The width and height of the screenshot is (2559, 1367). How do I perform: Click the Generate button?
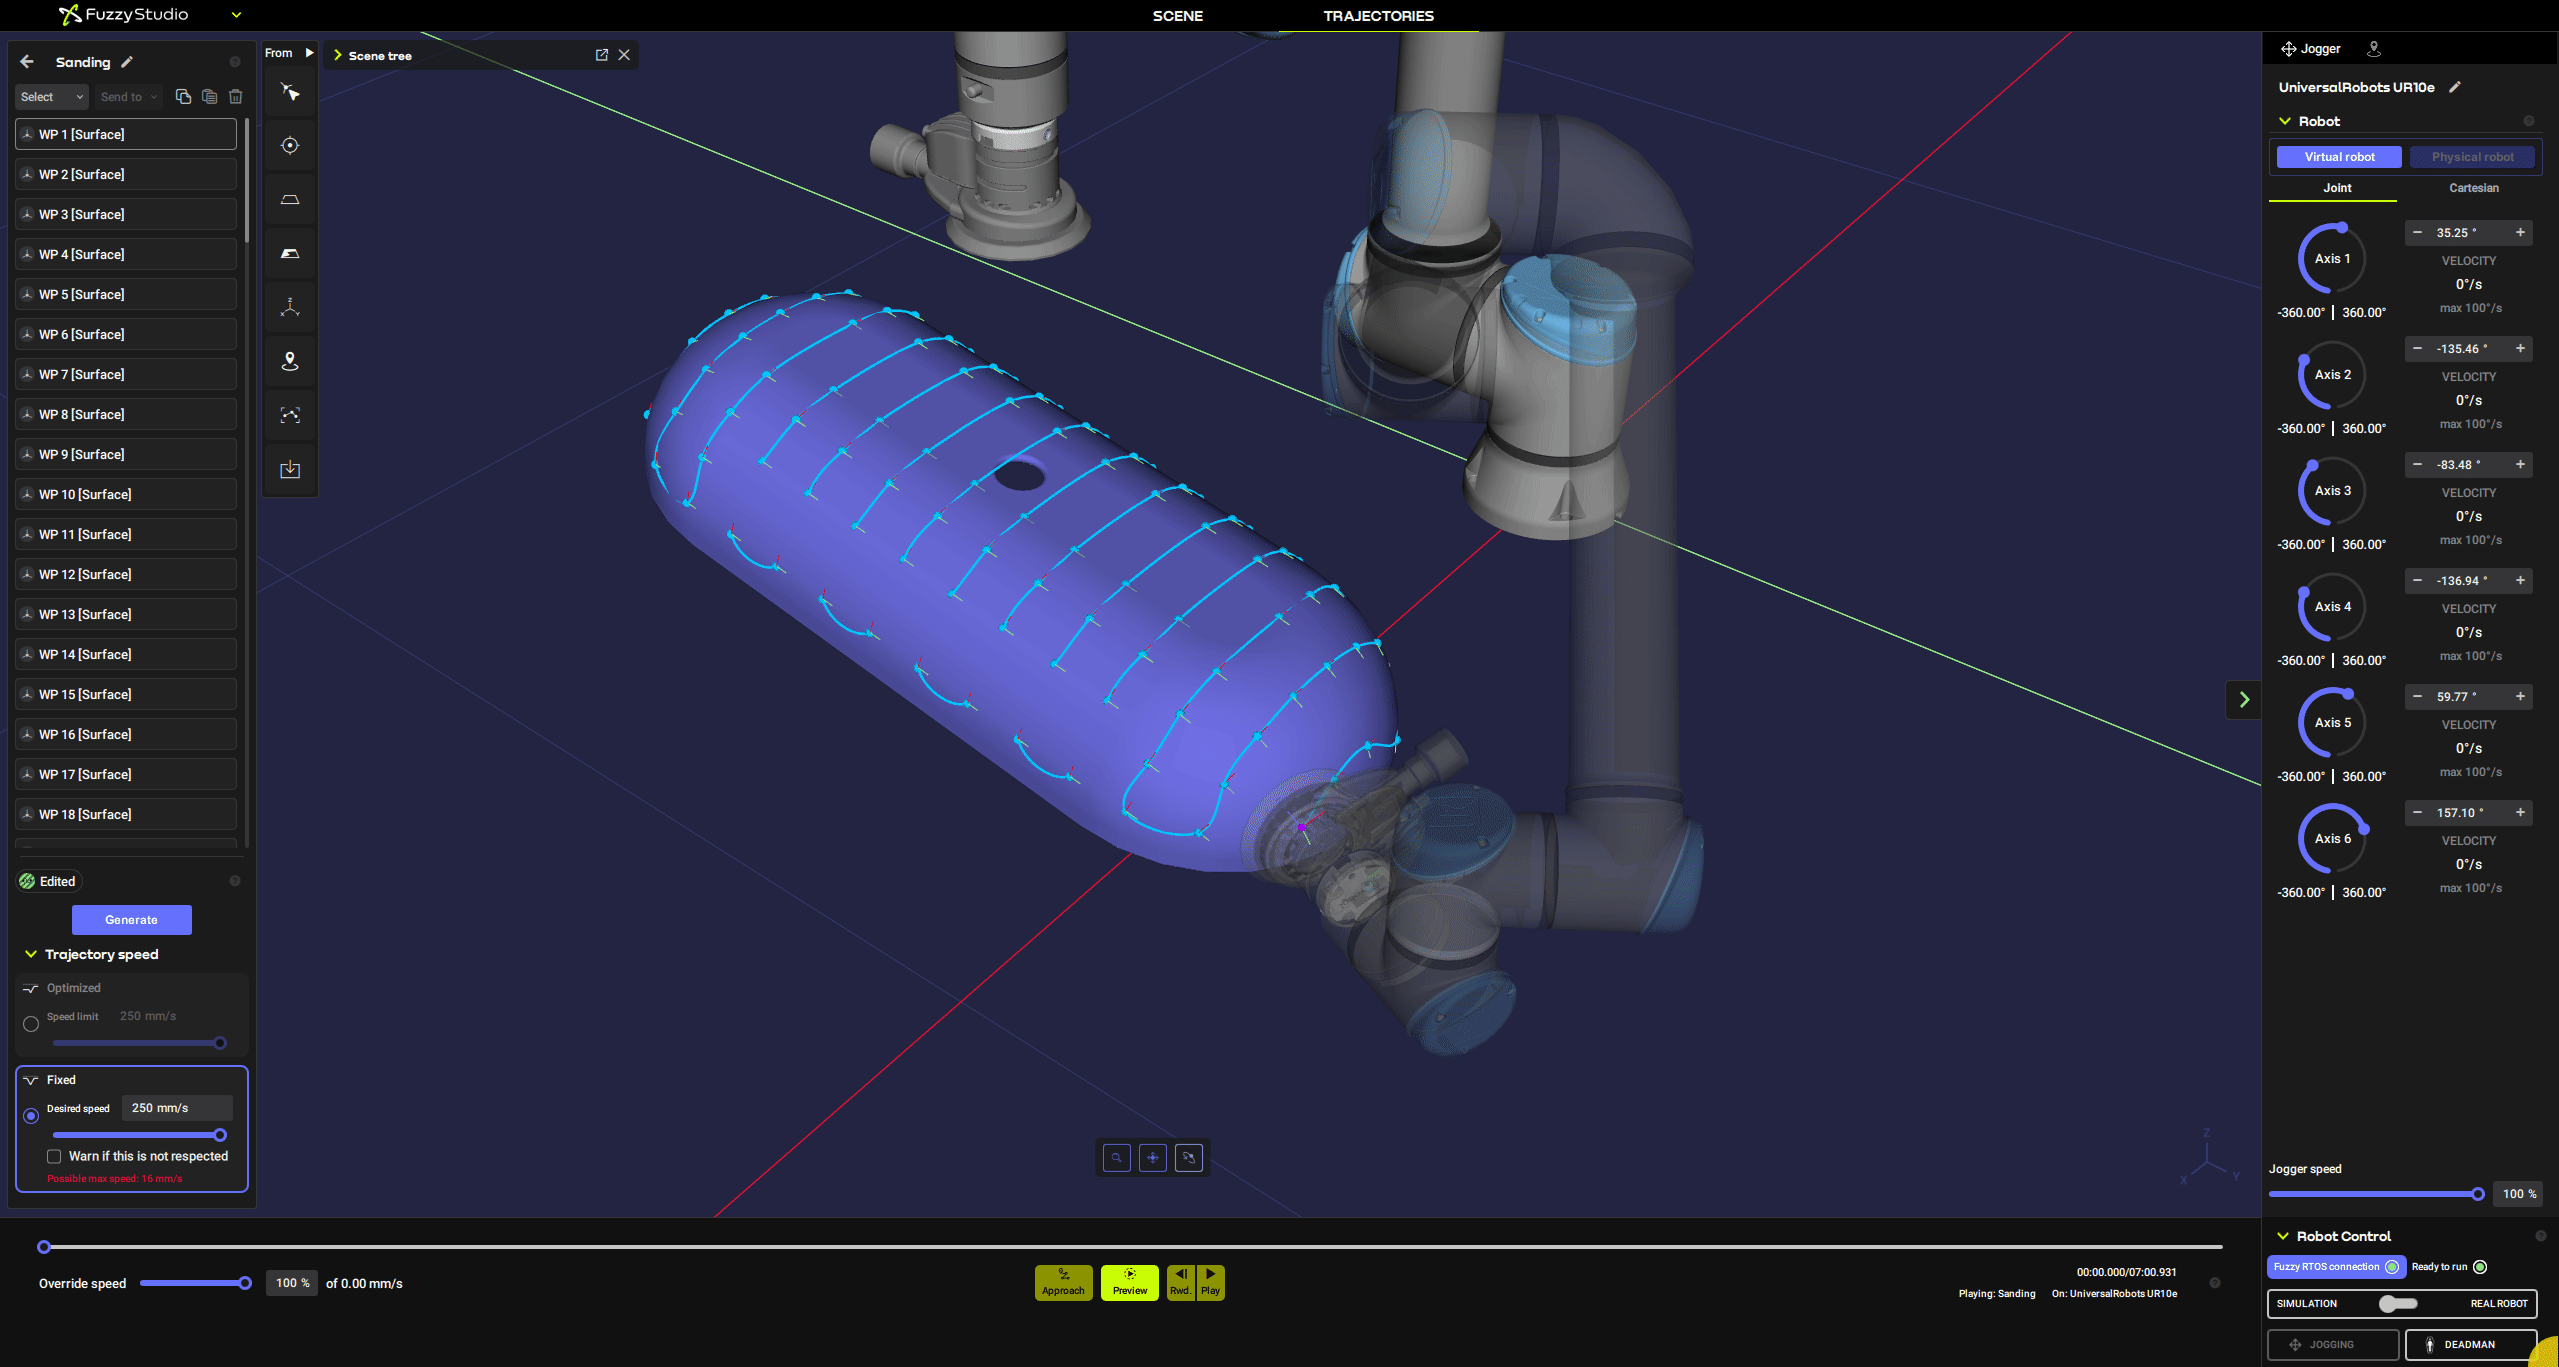[x=131, y=920]
